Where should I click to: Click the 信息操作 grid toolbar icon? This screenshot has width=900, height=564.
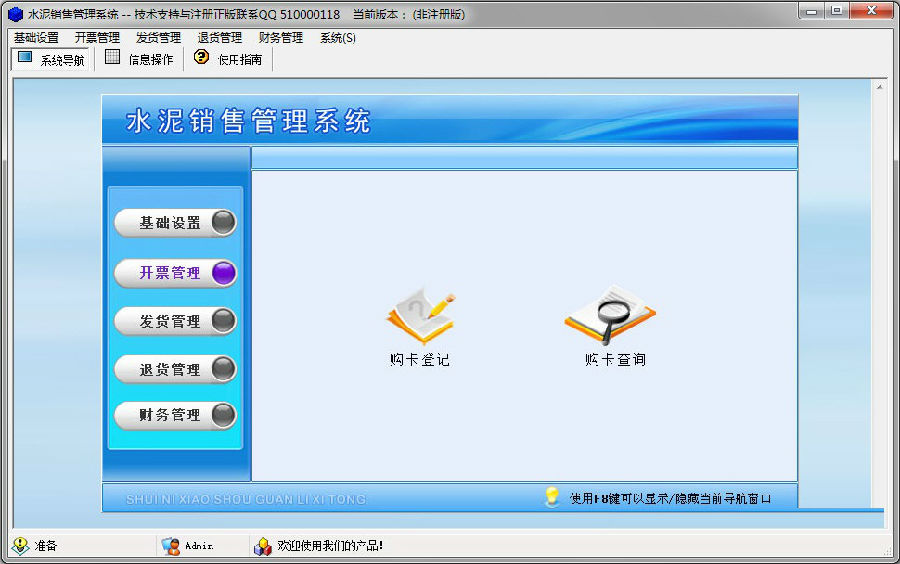click(113, 58)
